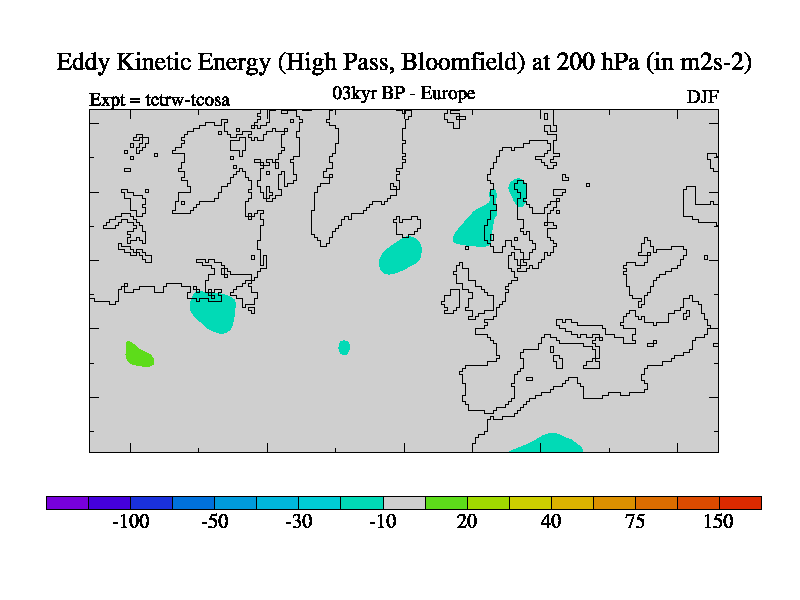
Task: Click the "-50" colorbar label
Action: click(214, 522)
